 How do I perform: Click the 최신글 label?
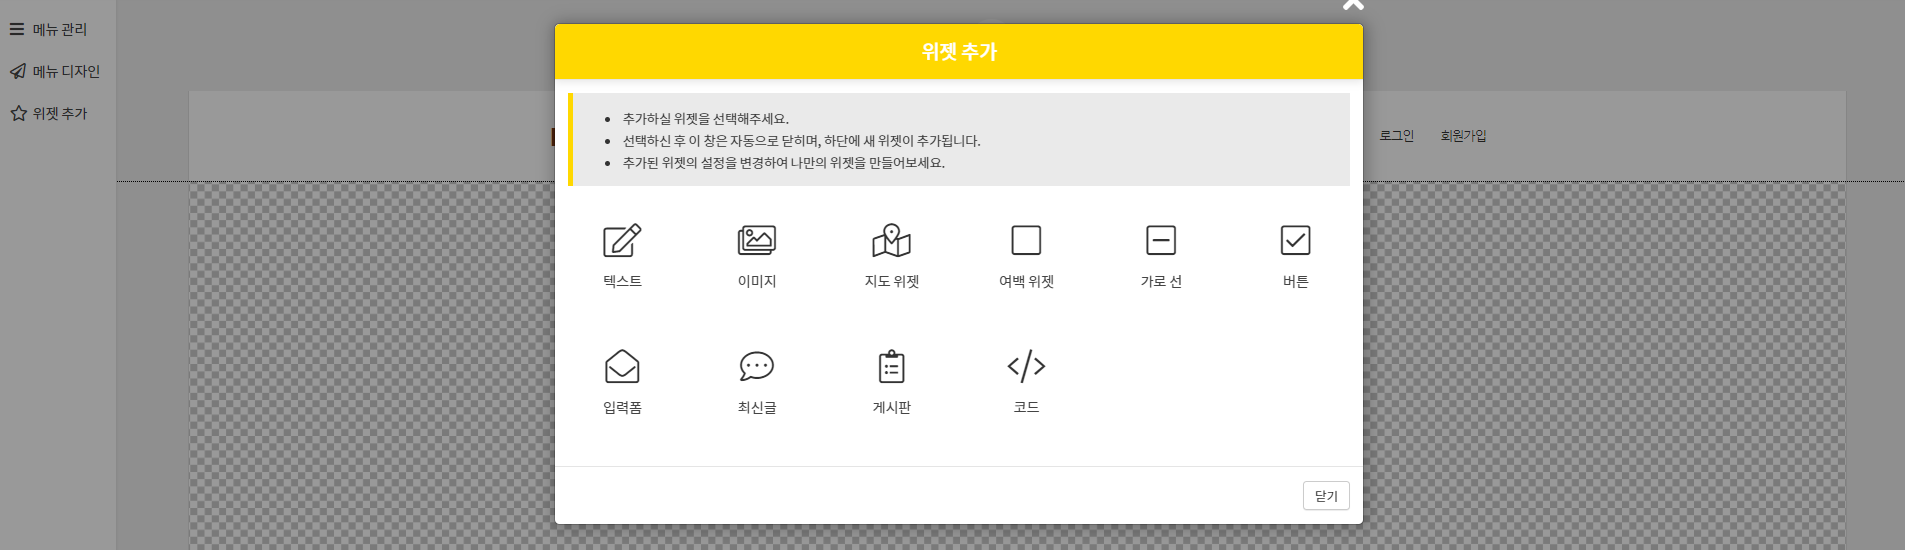pos(757,407)
